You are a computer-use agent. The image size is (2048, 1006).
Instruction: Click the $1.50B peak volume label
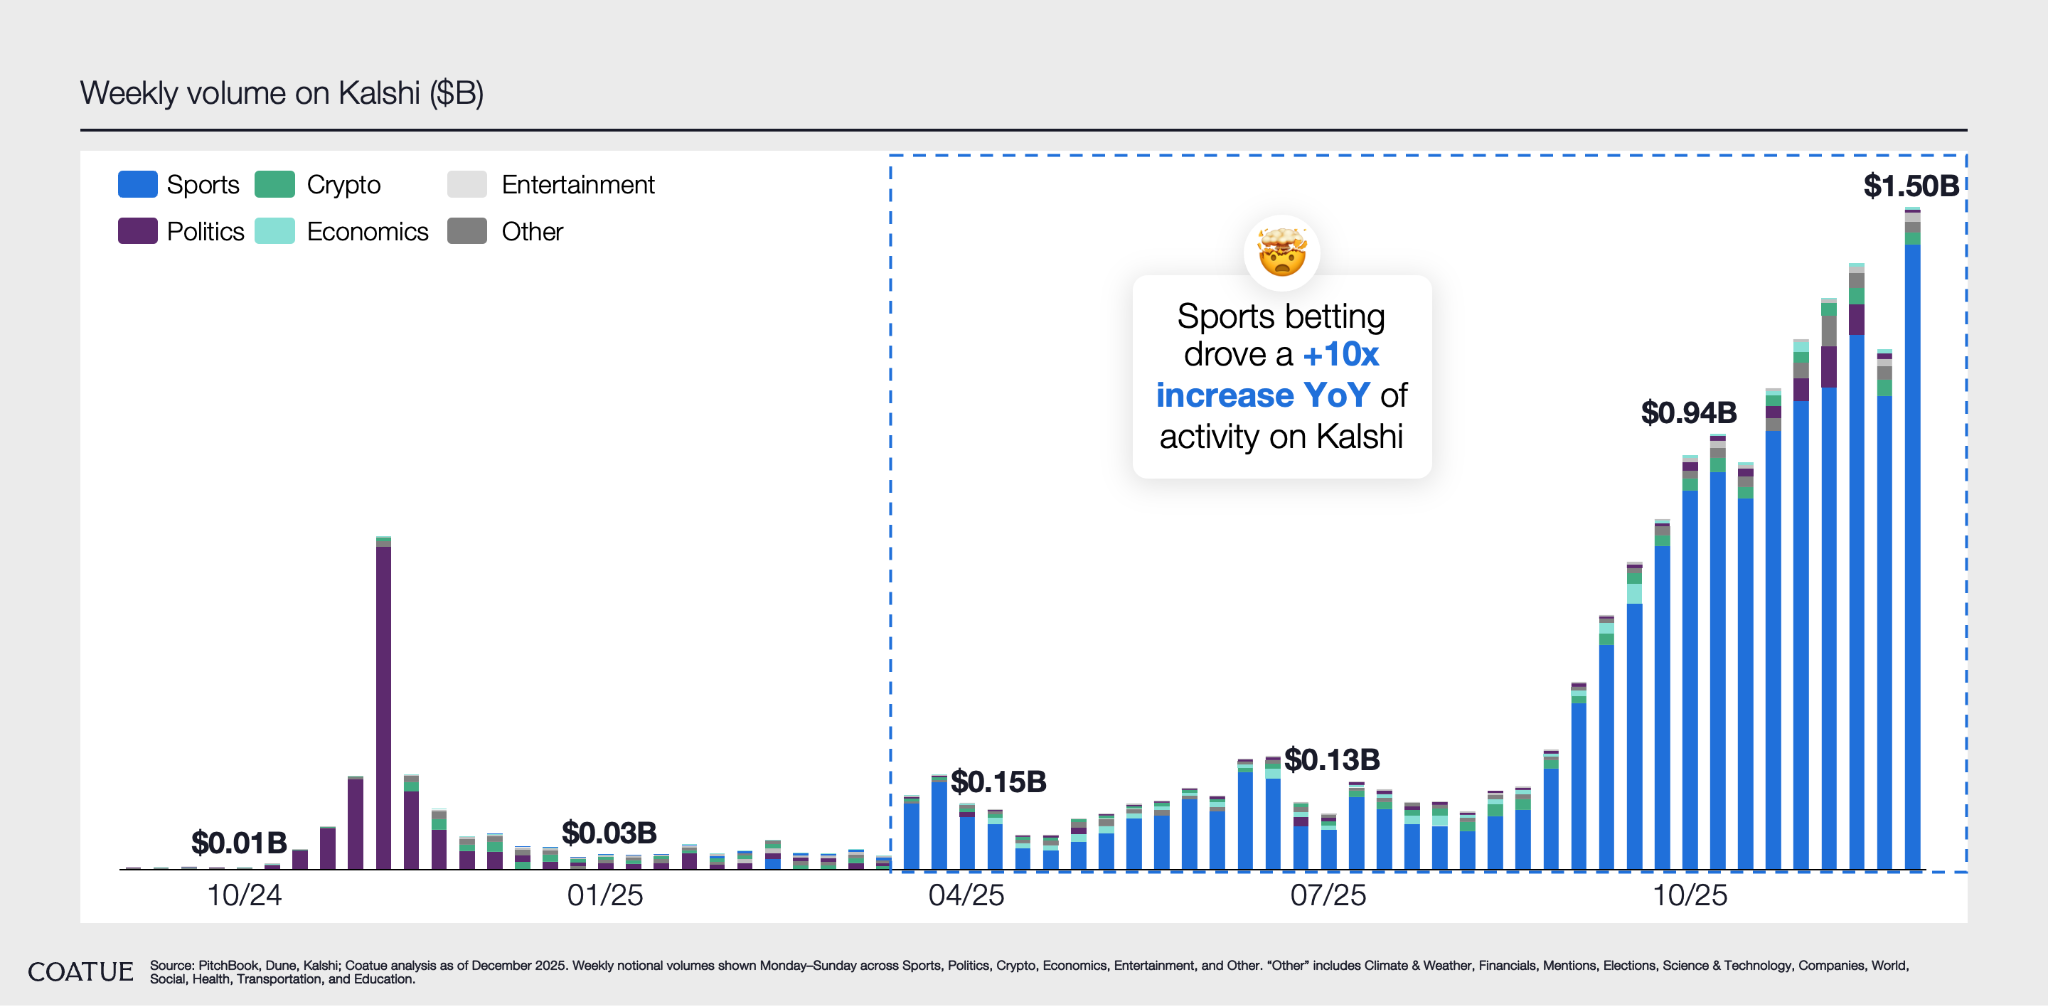1911,186
